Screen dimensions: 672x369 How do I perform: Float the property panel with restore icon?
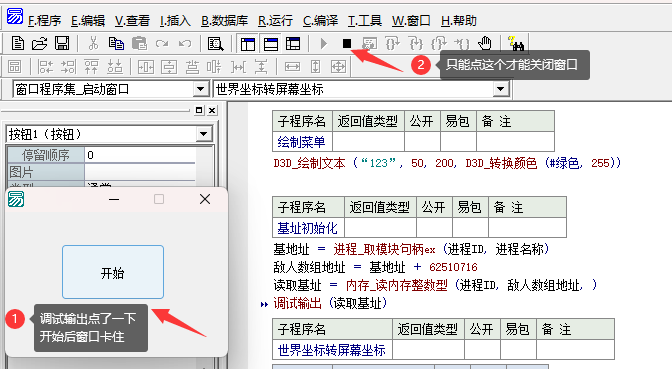pos(199,110)
